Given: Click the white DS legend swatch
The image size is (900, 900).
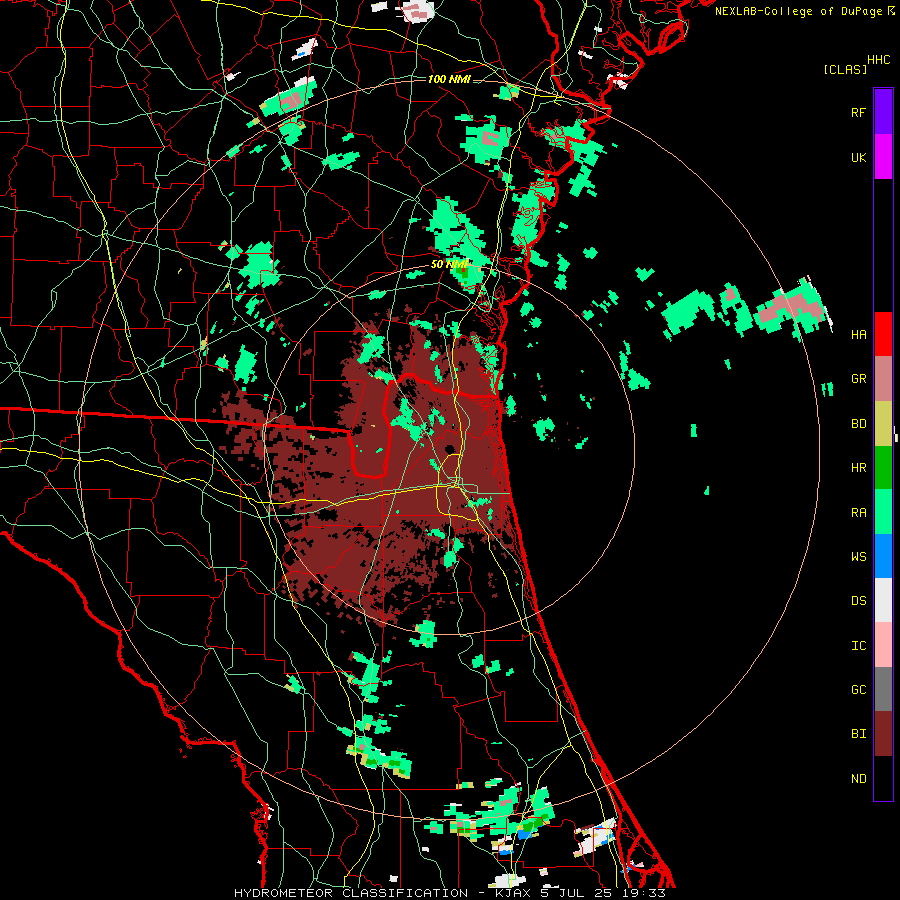Looking at the screenshot, I should [x=883, y=600].
